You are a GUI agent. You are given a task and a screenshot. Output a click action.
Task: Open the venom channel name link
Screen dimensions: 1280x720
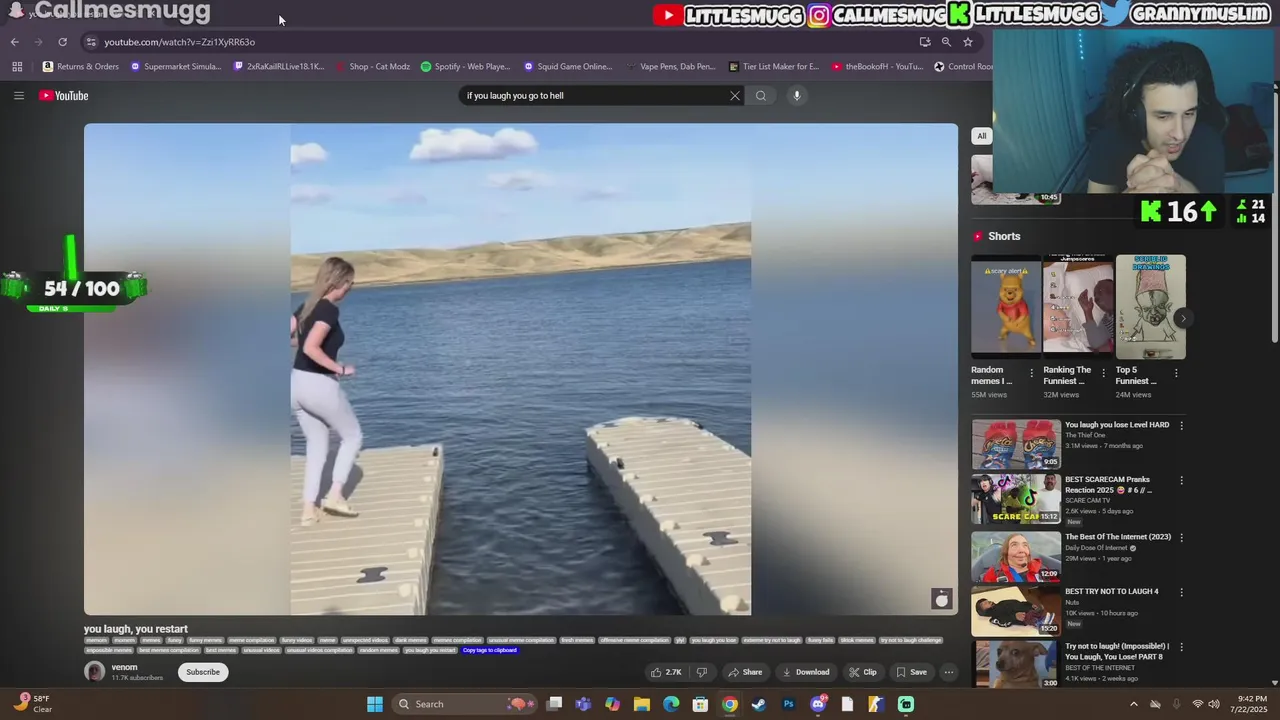point(125,667)
